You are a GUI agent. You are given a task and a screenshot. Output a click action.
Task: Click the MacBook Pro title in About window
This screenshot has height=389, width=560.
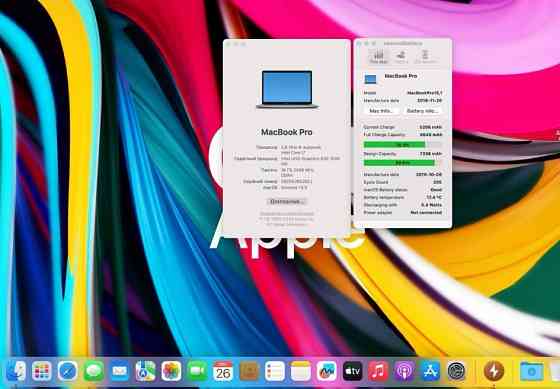click(x=287, y=132)
